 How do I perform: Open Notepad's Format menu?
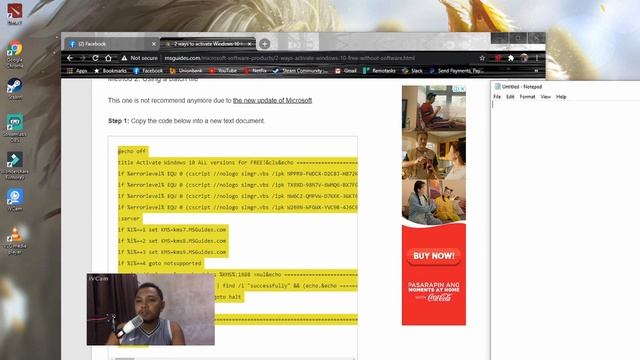coord(527,97)
